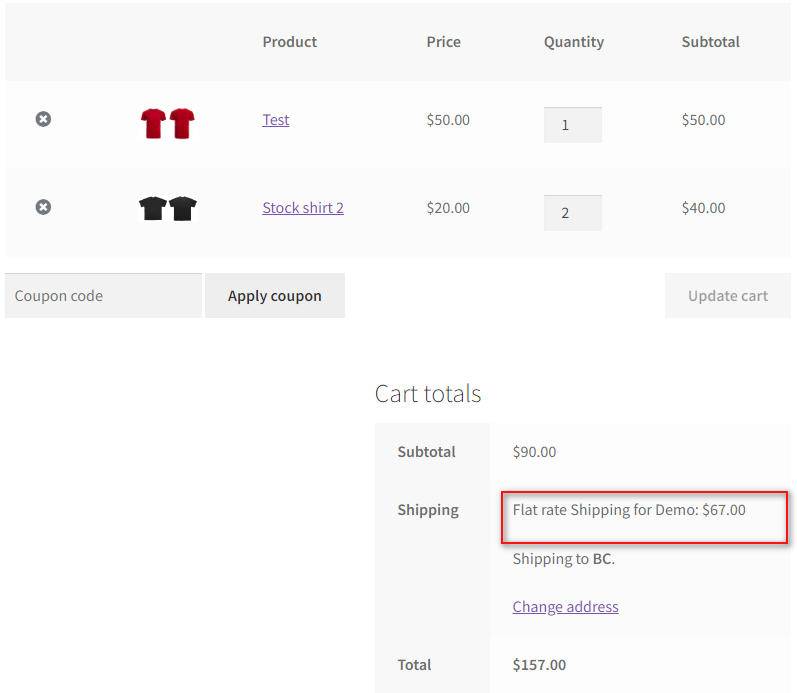Click the Total row label

(414, 665)
